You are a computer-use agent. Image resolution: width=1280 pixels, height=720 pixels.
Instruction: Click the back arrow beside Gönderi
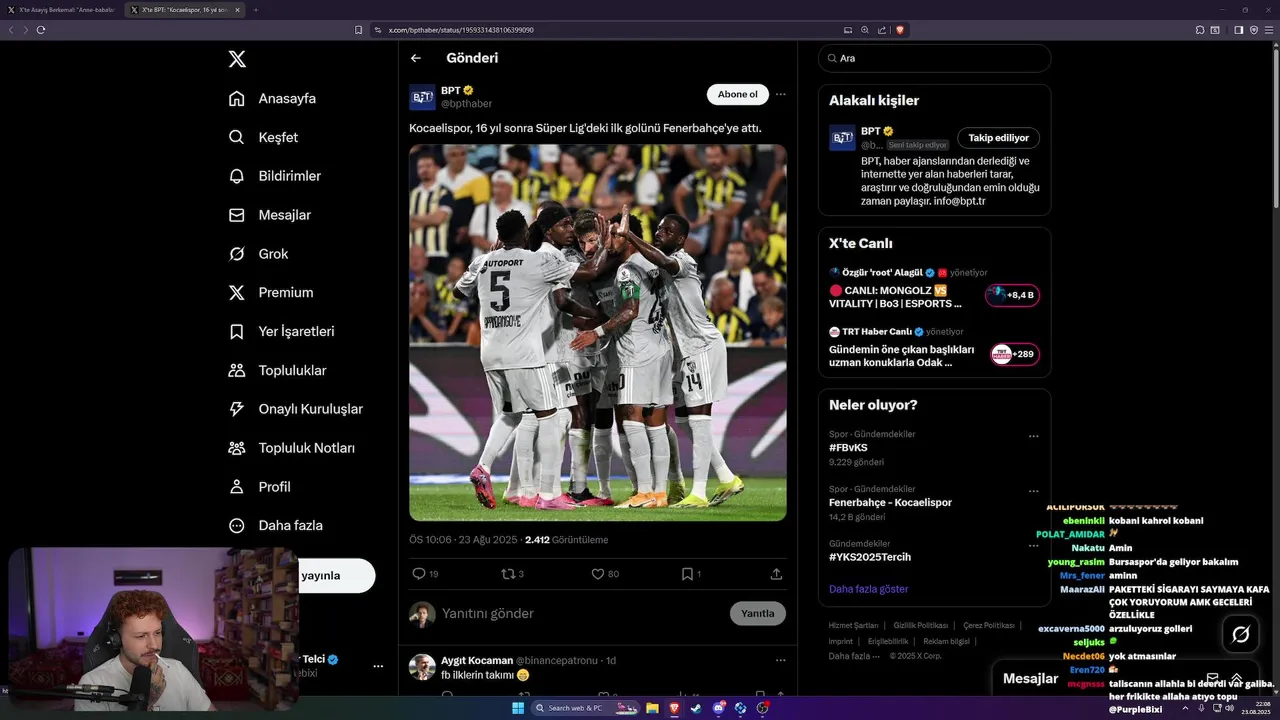click(x=416, y=58)
